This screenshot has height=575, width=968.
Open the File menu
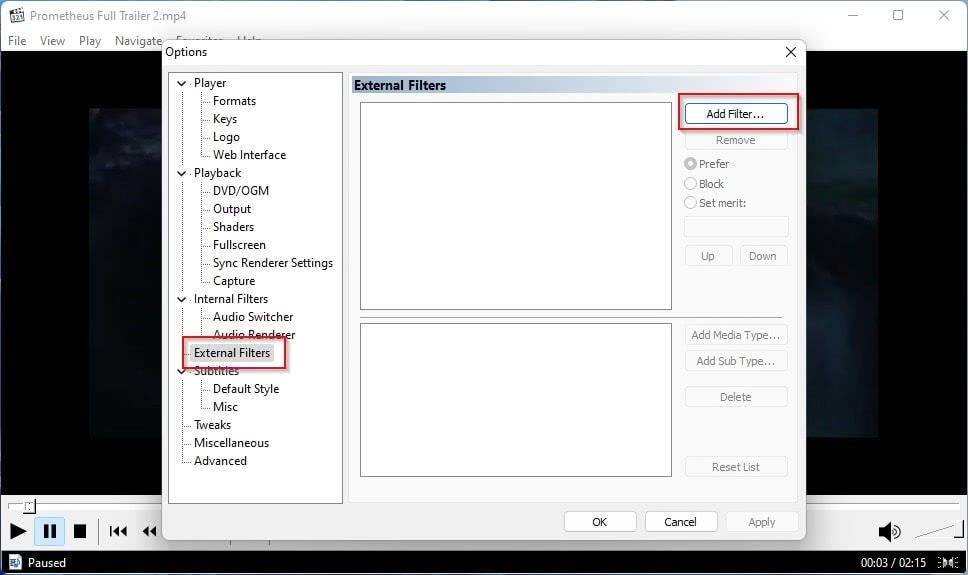(17, 41)
